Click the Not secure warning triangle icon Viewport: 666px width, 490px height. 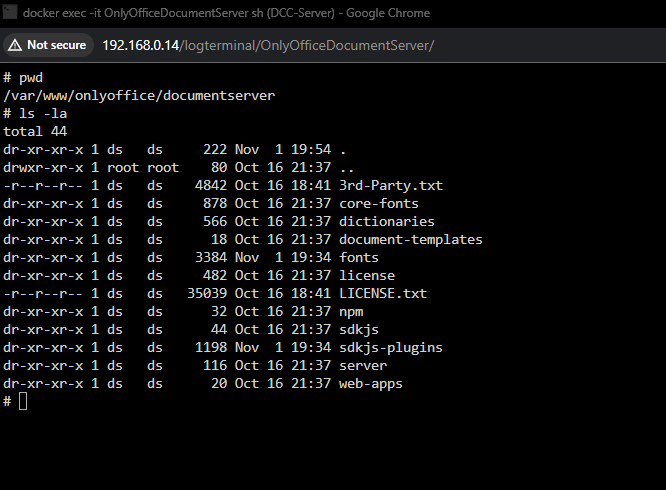(15, 45)
